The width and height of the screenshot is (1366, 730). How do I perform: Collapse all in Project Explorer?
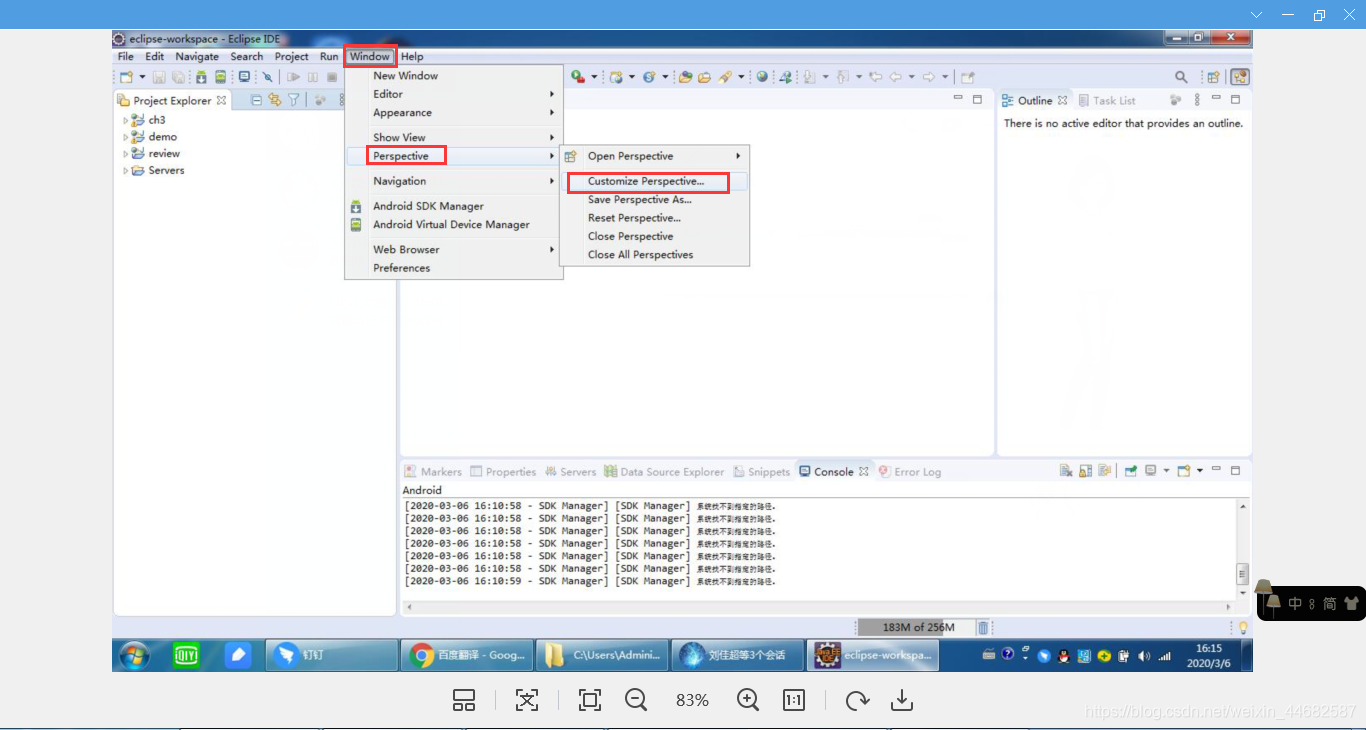[256, 100]
